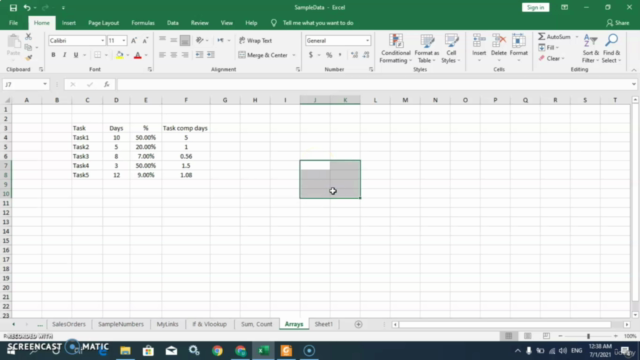Apply the Comma Style number format
Image resolution: width=640 pixels, height=360 pixels.
coord(340,55)
